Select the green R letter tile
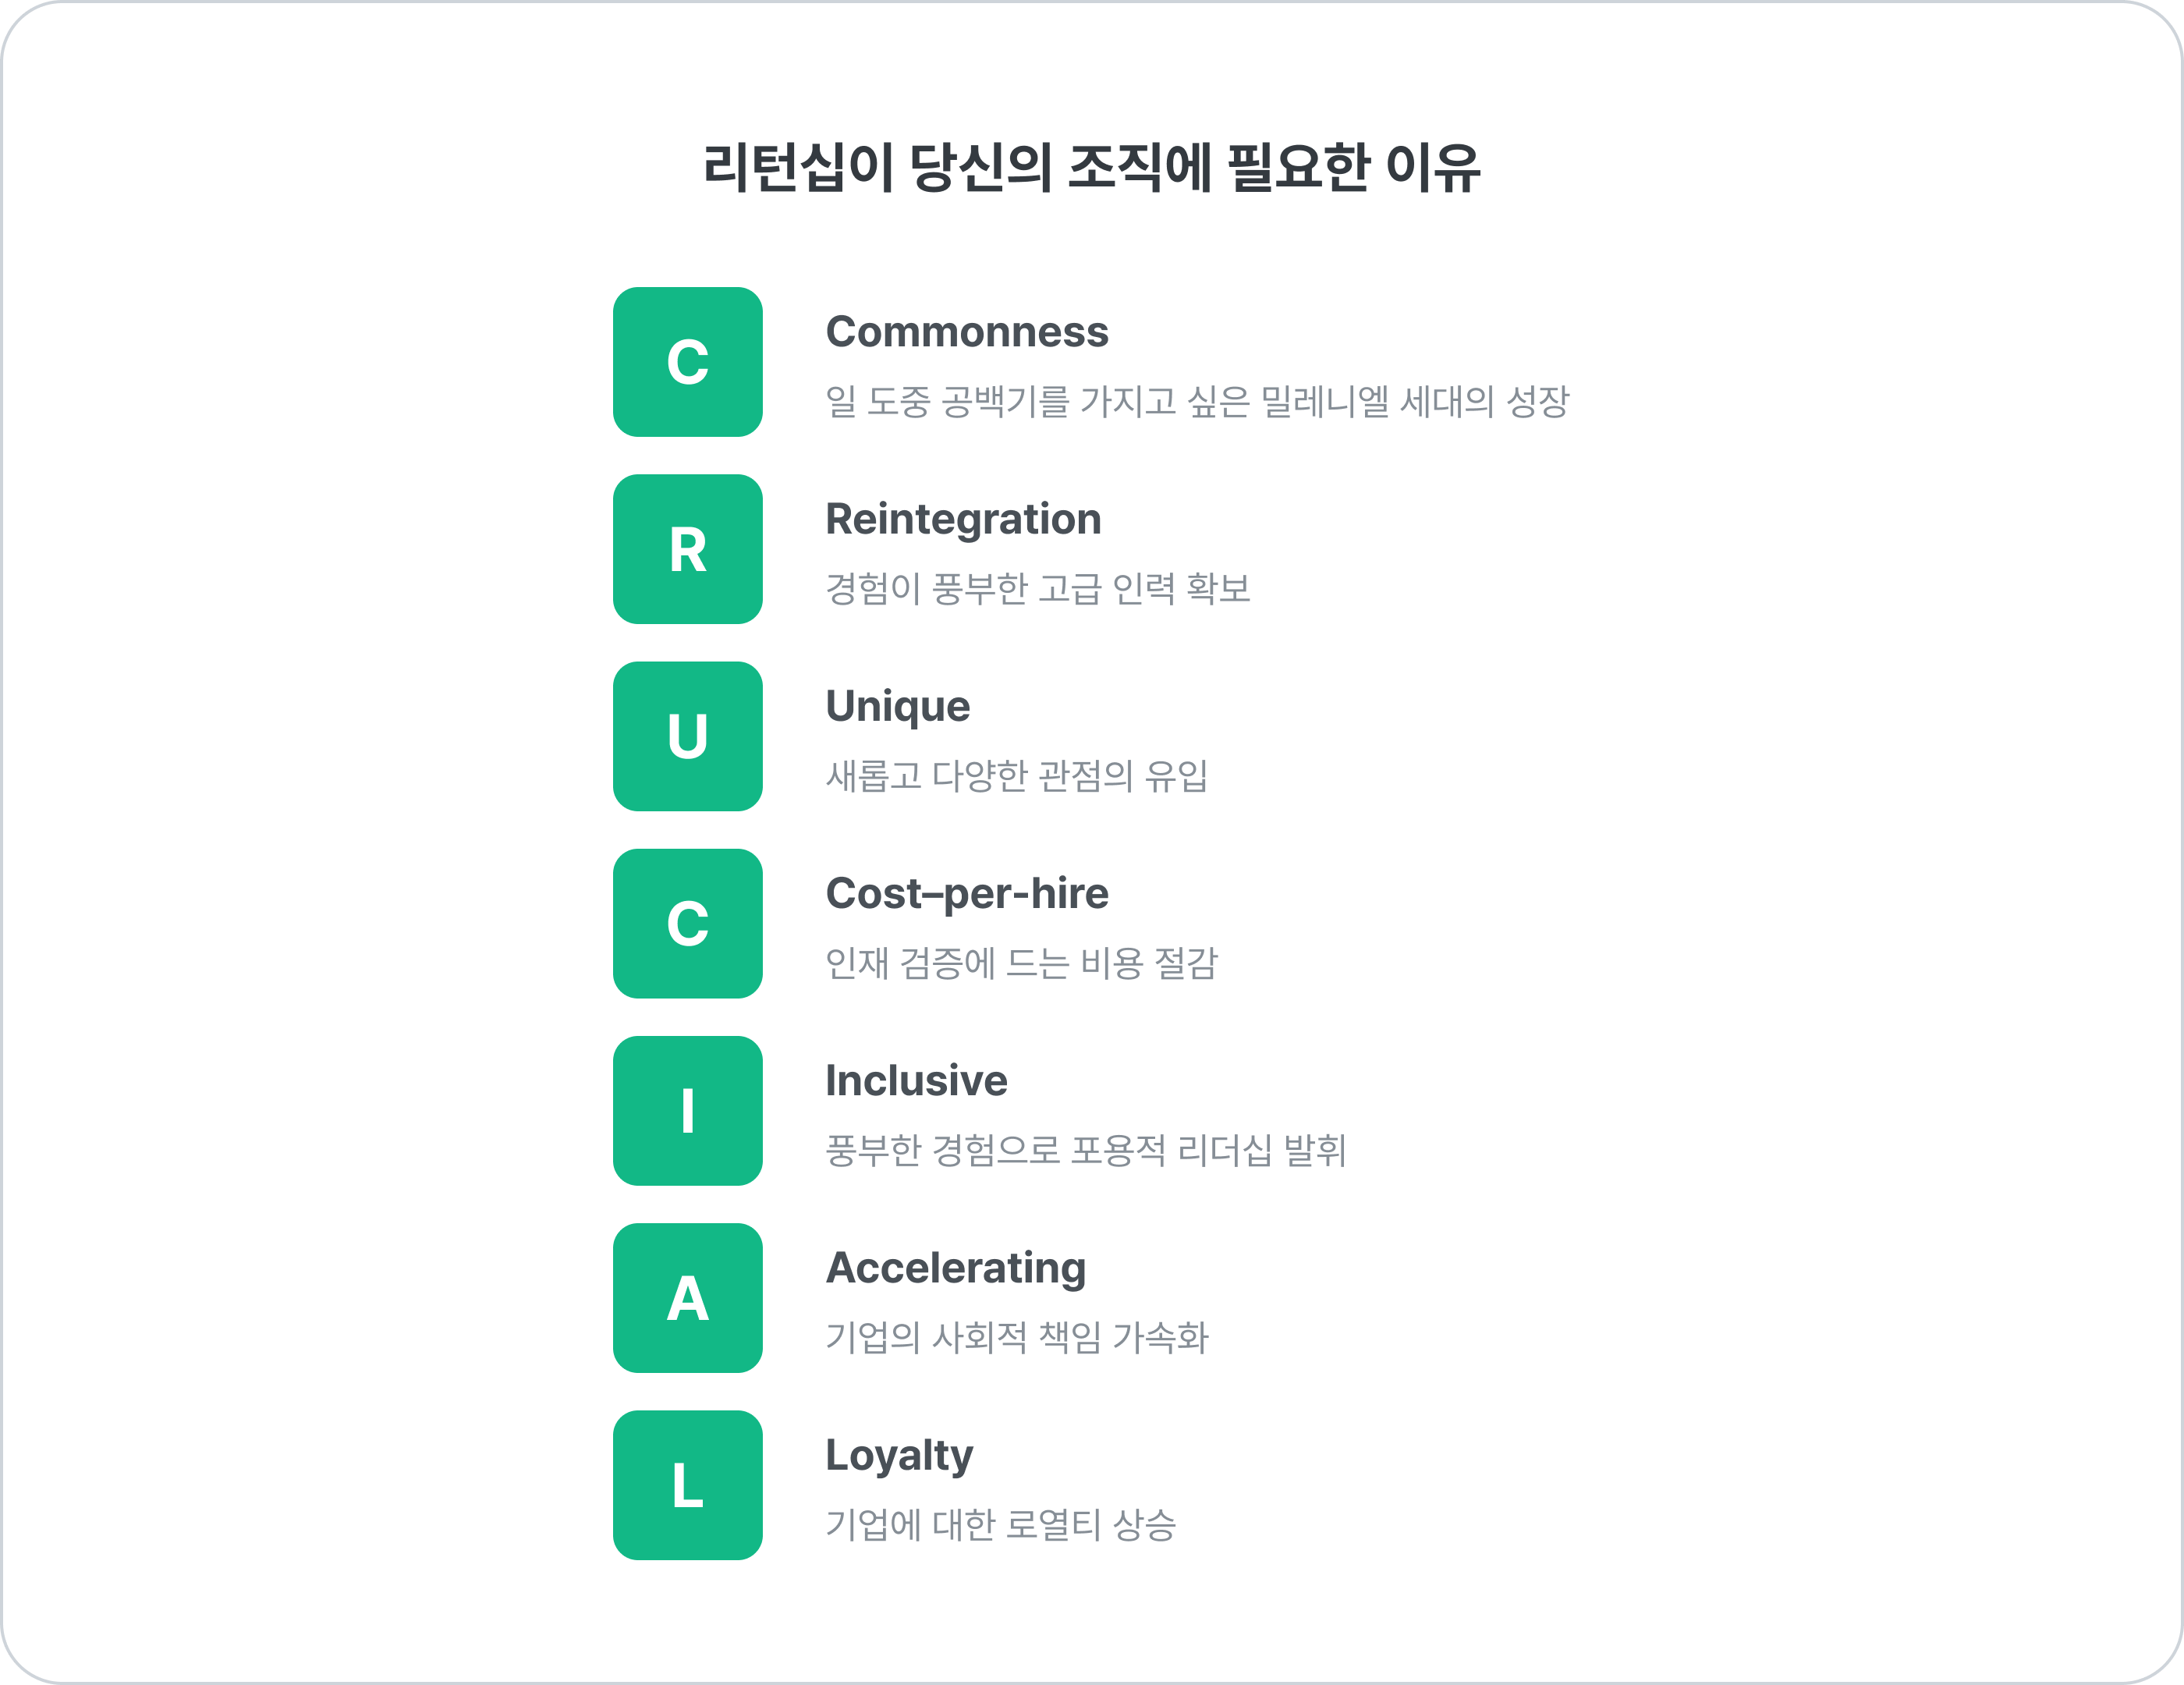Viewport: 2184px width, 1685px height. pyautogui.click(x=687, y=549)
